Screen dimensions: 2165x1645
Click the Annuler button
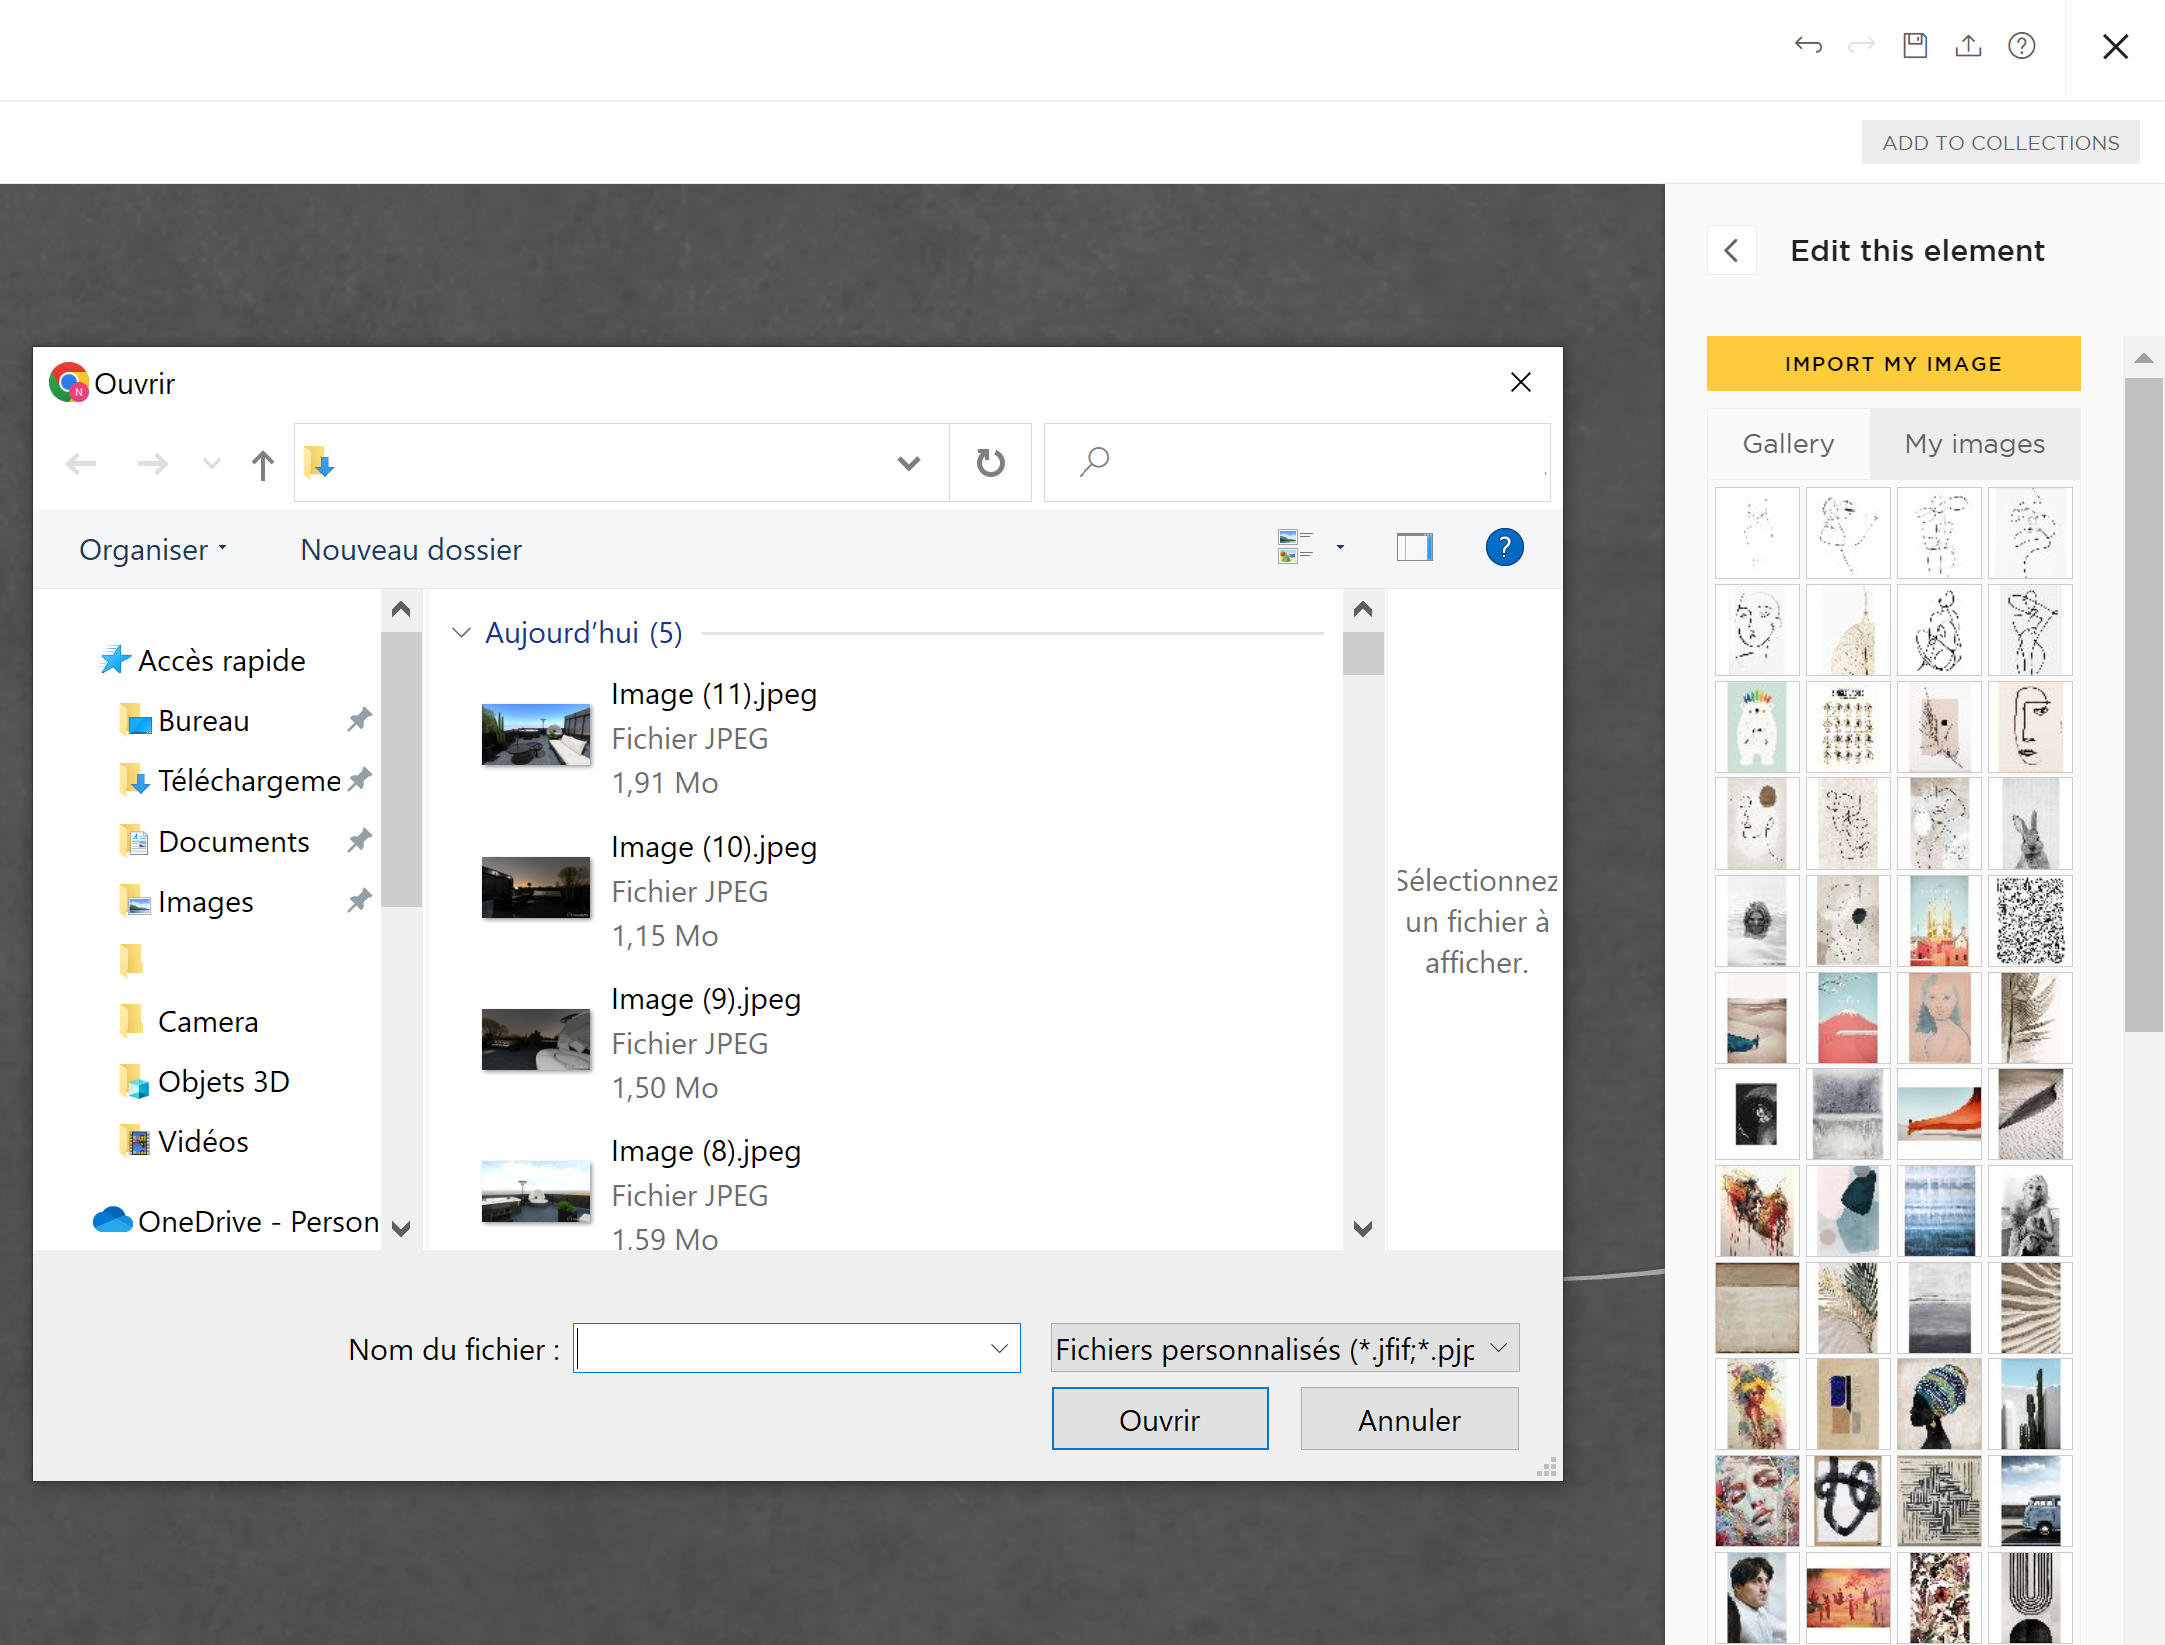click(1409, 1419)
